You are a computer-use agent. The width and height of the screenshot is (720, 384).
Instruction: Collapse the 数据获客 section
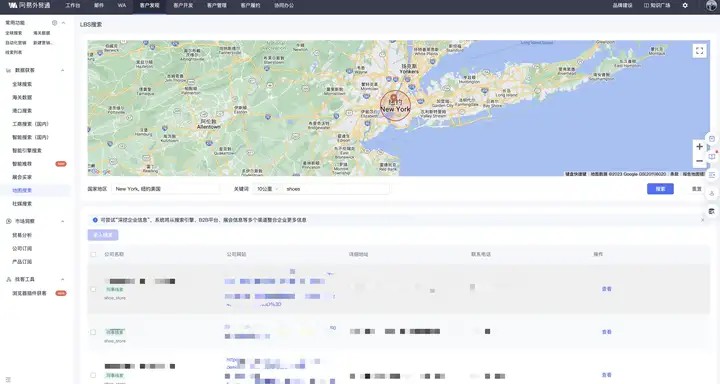click(x=62, y=70)
